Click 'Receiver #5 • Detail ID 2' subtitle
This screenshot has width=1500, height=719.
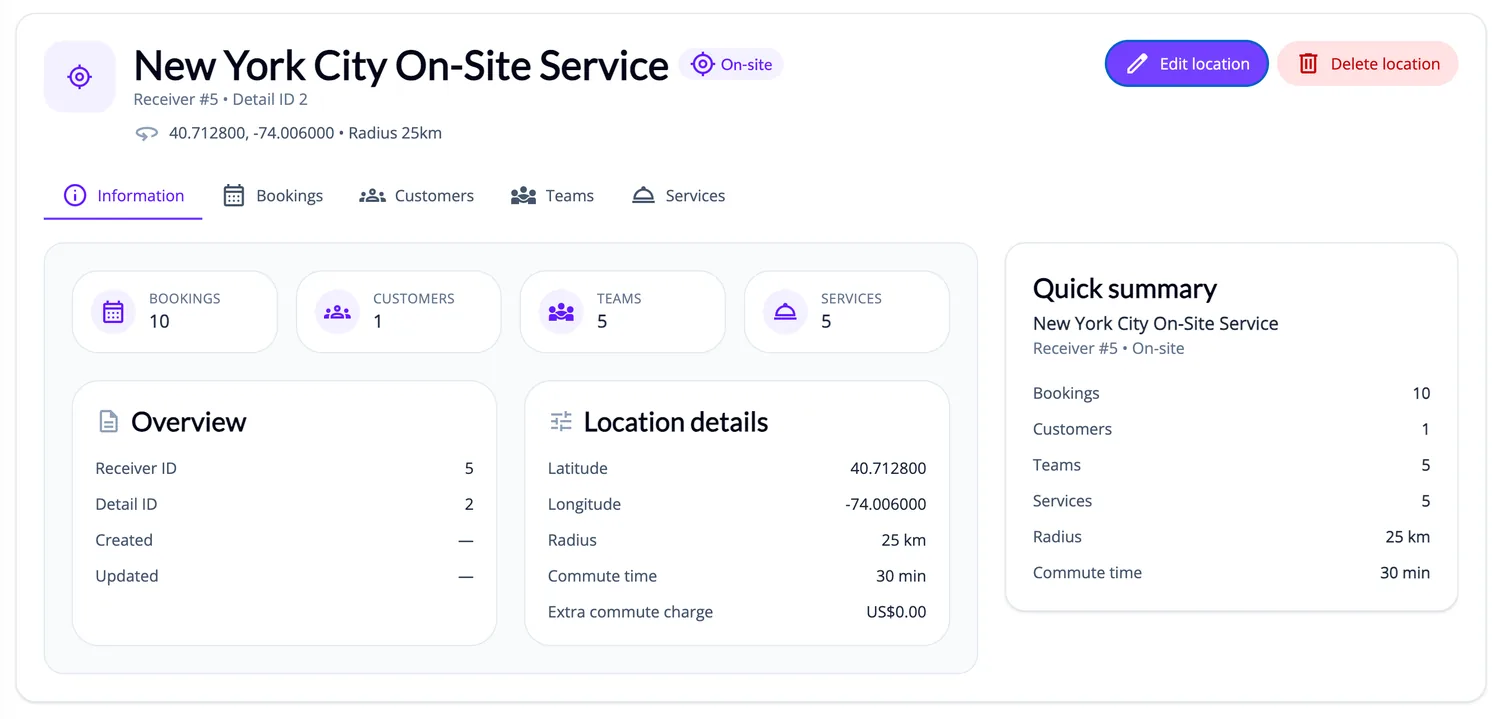click(x=221, y=100)
